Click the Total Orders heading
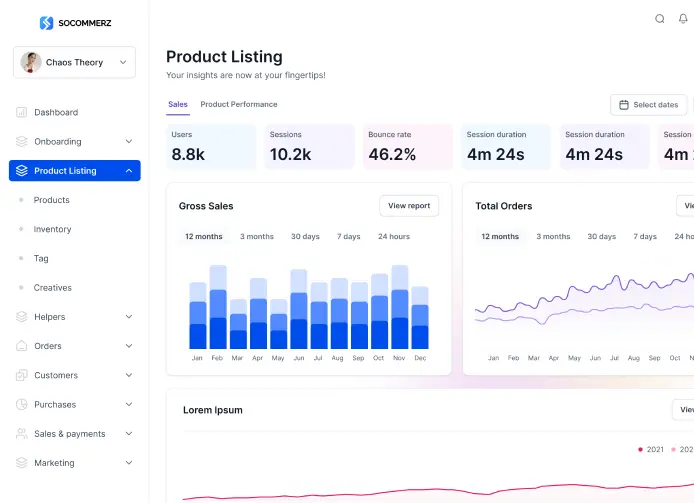This screenshot has width=694, height=504. click(x=504, y=206)
